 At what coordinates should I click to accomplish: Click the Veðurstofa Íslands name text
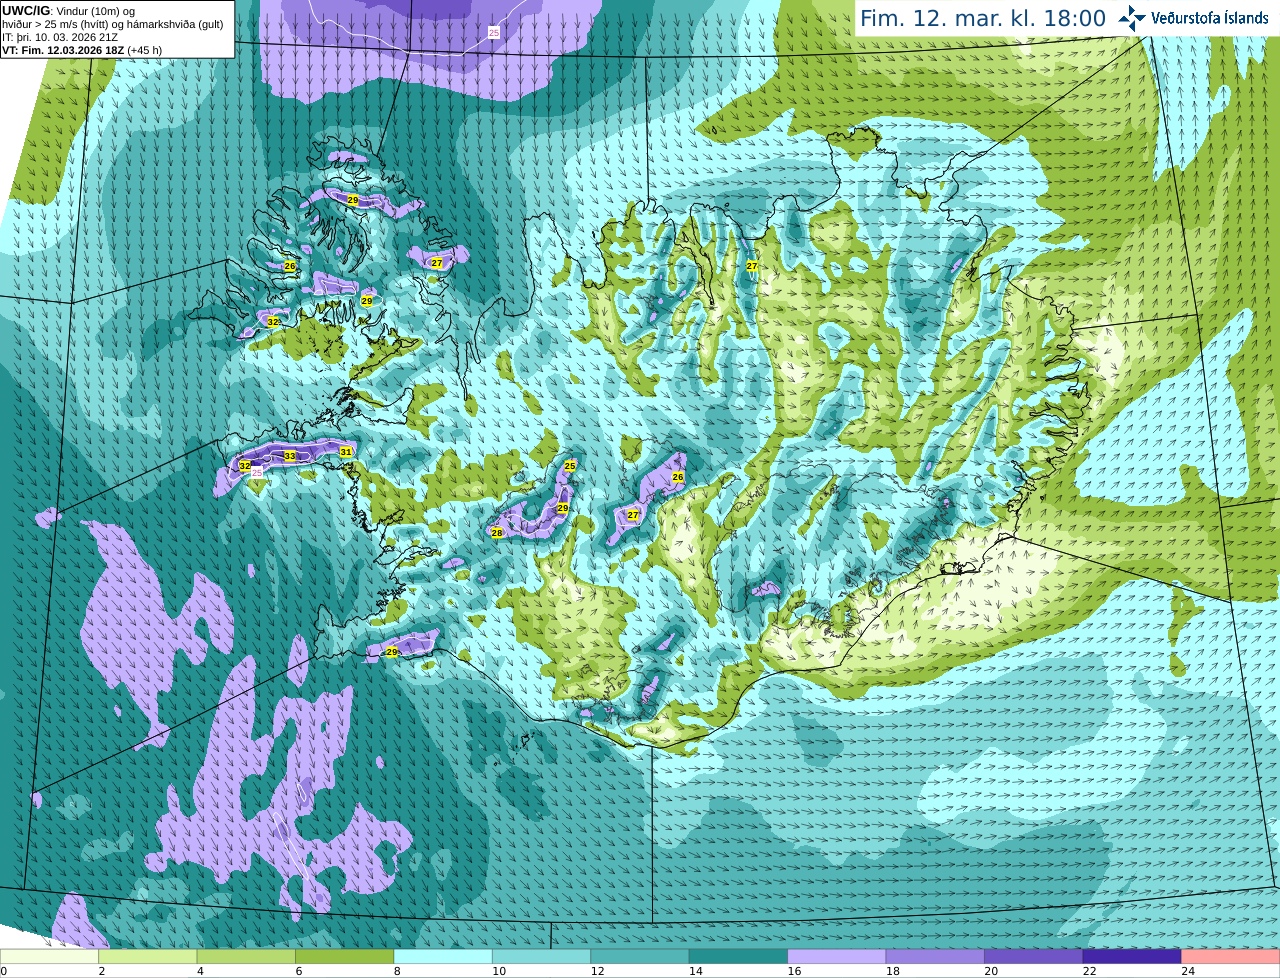tap(1210, 18)
